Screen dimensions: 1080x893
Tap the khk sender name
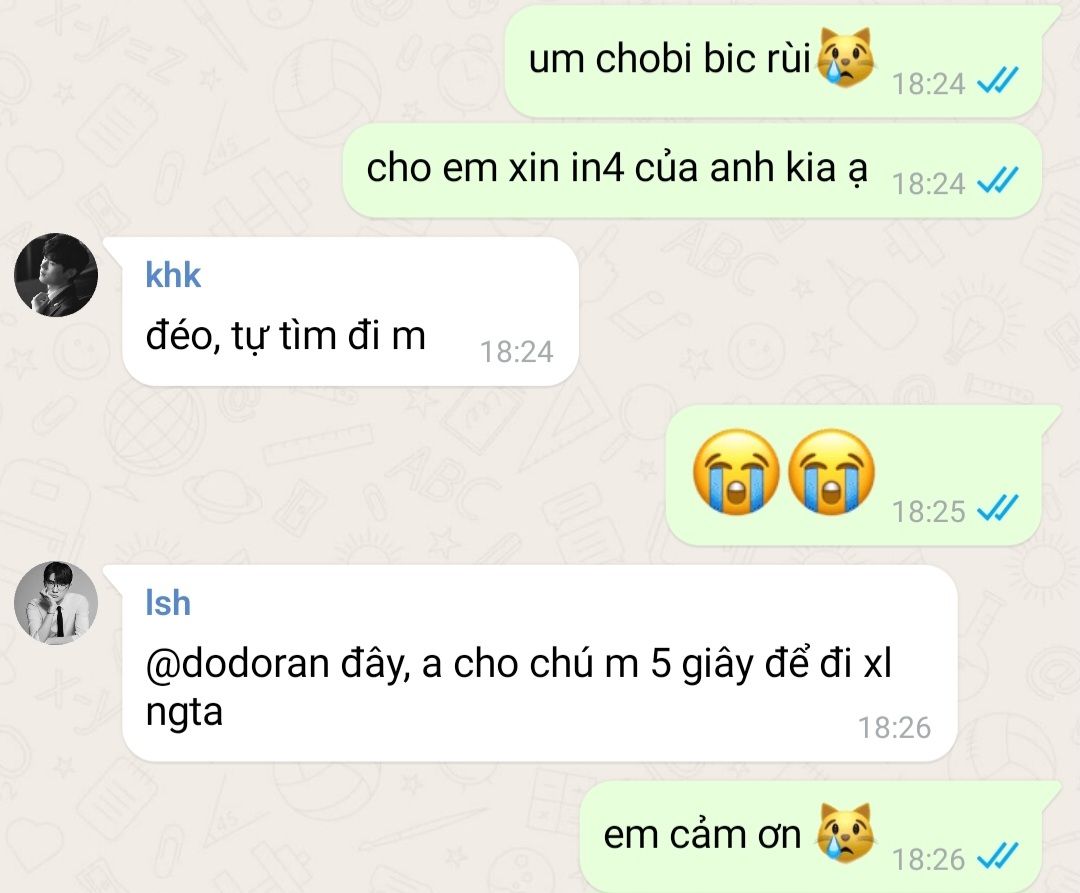pyautogui.click(x=173, y=275)
